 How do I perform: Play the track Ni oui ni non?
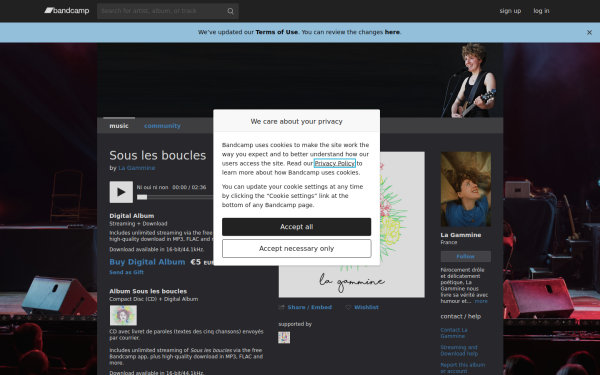click(x=121, y=192)
